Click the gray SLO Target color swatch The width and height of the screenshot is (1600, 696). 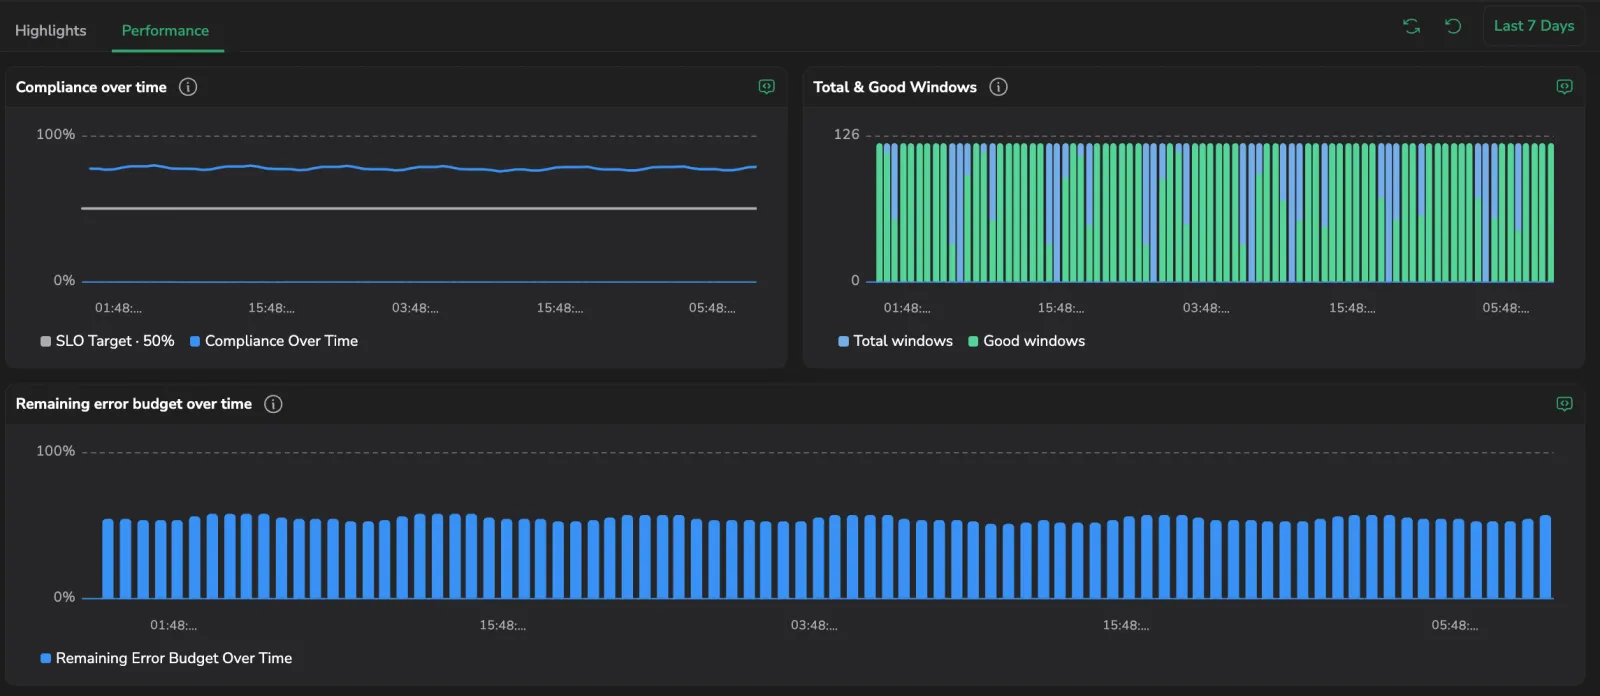click(x=45, y=341)
